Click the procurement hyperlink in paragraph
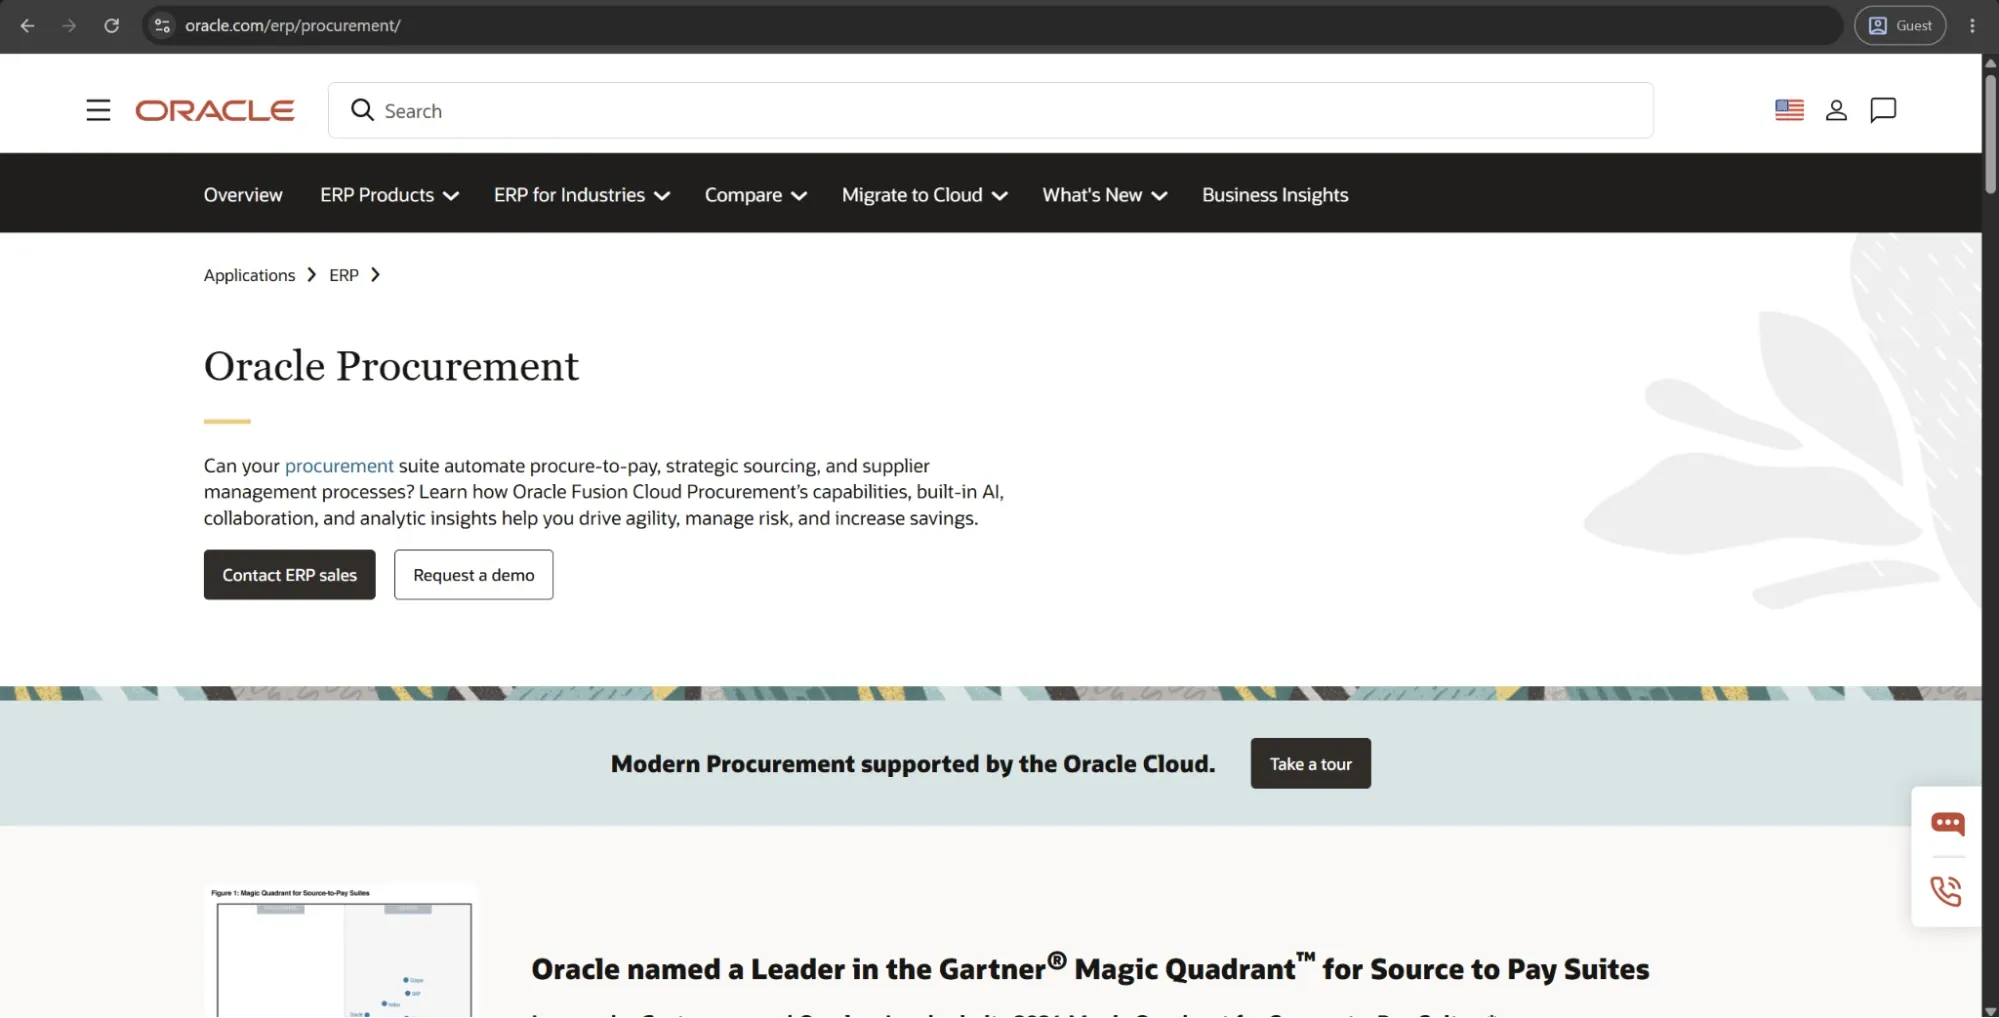 click(339, 466)
